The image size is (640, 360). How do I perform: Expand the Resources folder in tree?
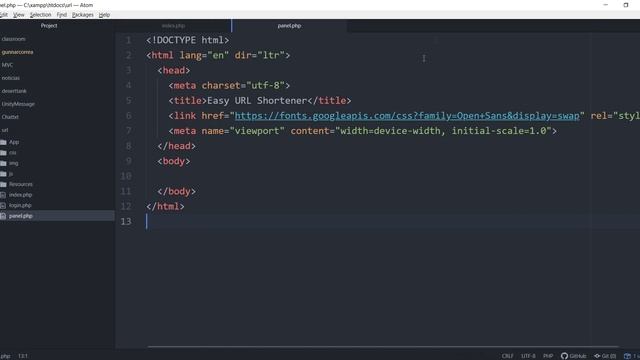[20, 184]
